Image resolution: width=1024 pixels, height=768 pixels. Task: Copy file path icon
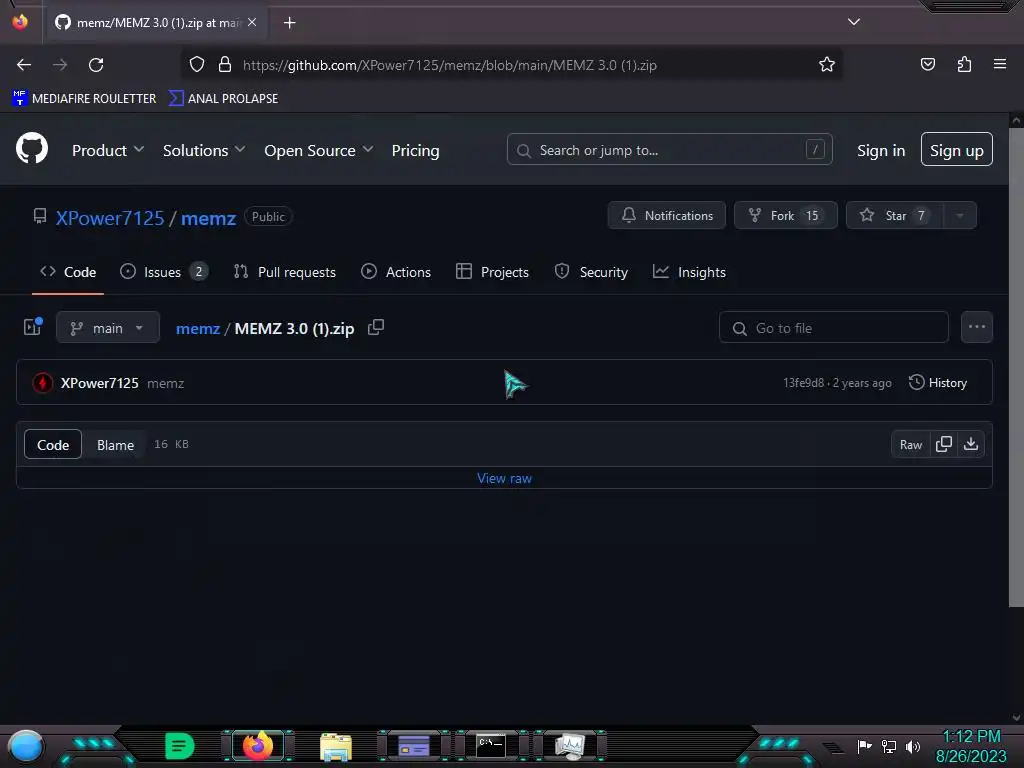click(x=376, y=327)
